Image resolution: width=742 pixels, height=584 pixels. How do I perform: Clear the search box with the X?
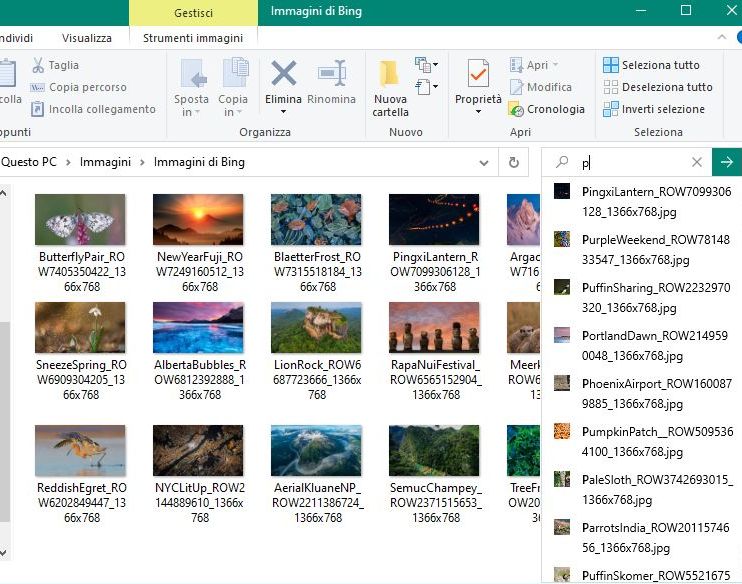697,162
